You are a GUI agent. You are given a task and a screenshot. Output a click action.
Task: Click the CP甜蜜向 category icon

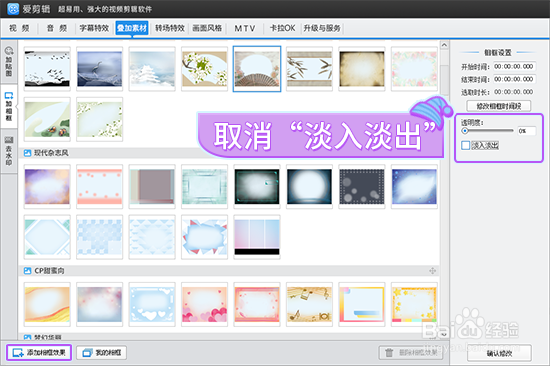27,271
